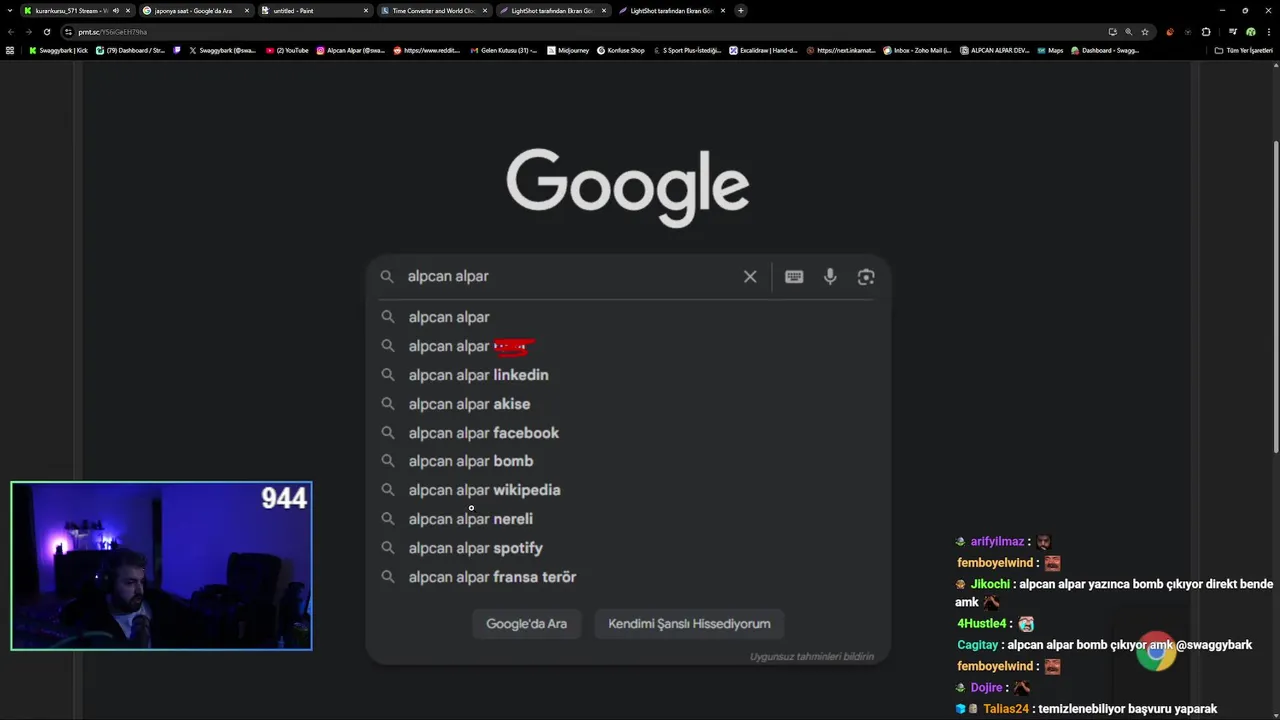Select suggestion 'alpcan alpar akise'
Screen dimensions: 1280x720
628,404
